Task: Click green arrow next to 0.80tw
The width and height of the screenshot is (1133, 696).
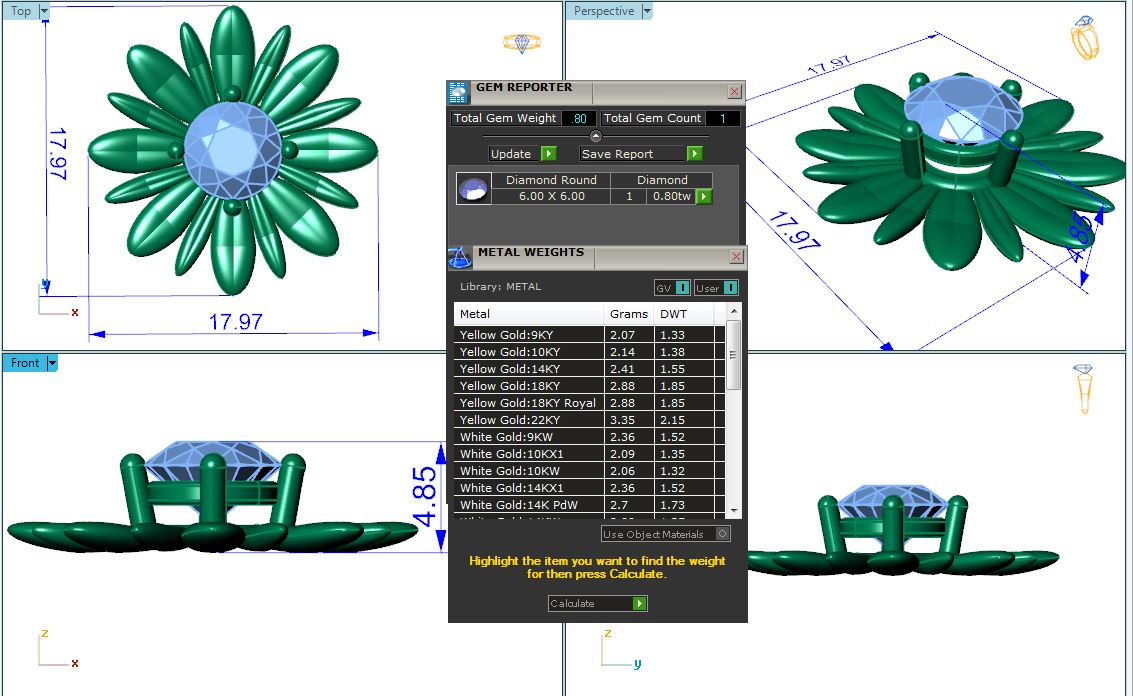Action: coord(704,197)
